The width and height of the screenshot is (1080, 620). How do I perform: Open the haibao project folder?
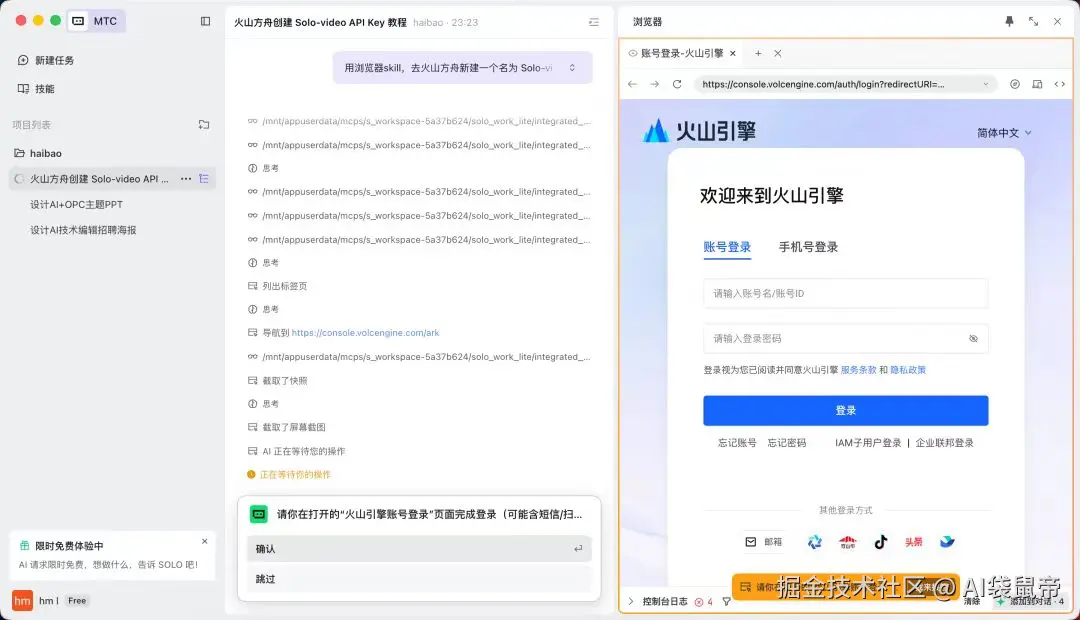[x=39, y=153]
